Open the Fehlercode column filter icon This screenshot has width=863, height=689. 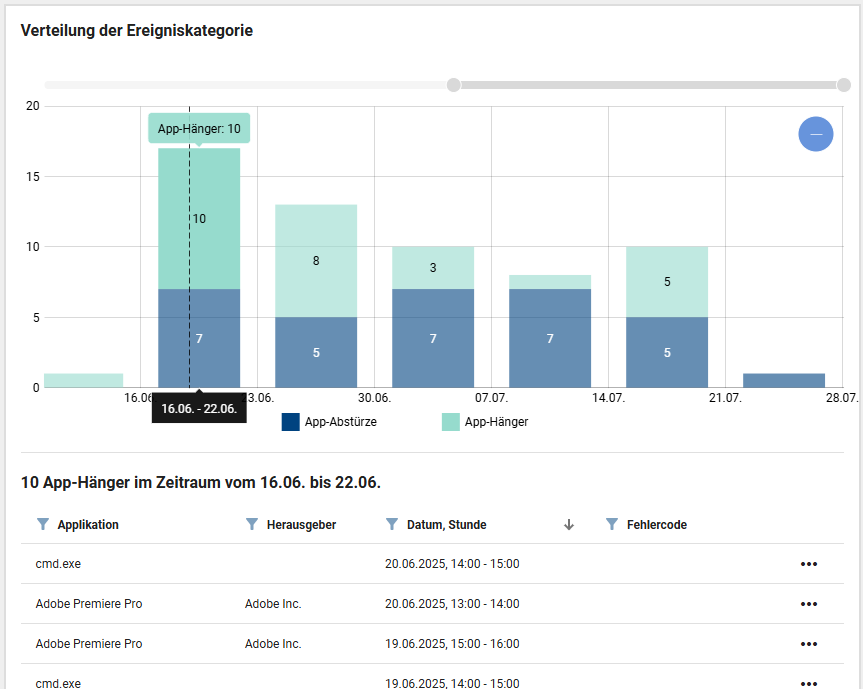click(612, 524)
